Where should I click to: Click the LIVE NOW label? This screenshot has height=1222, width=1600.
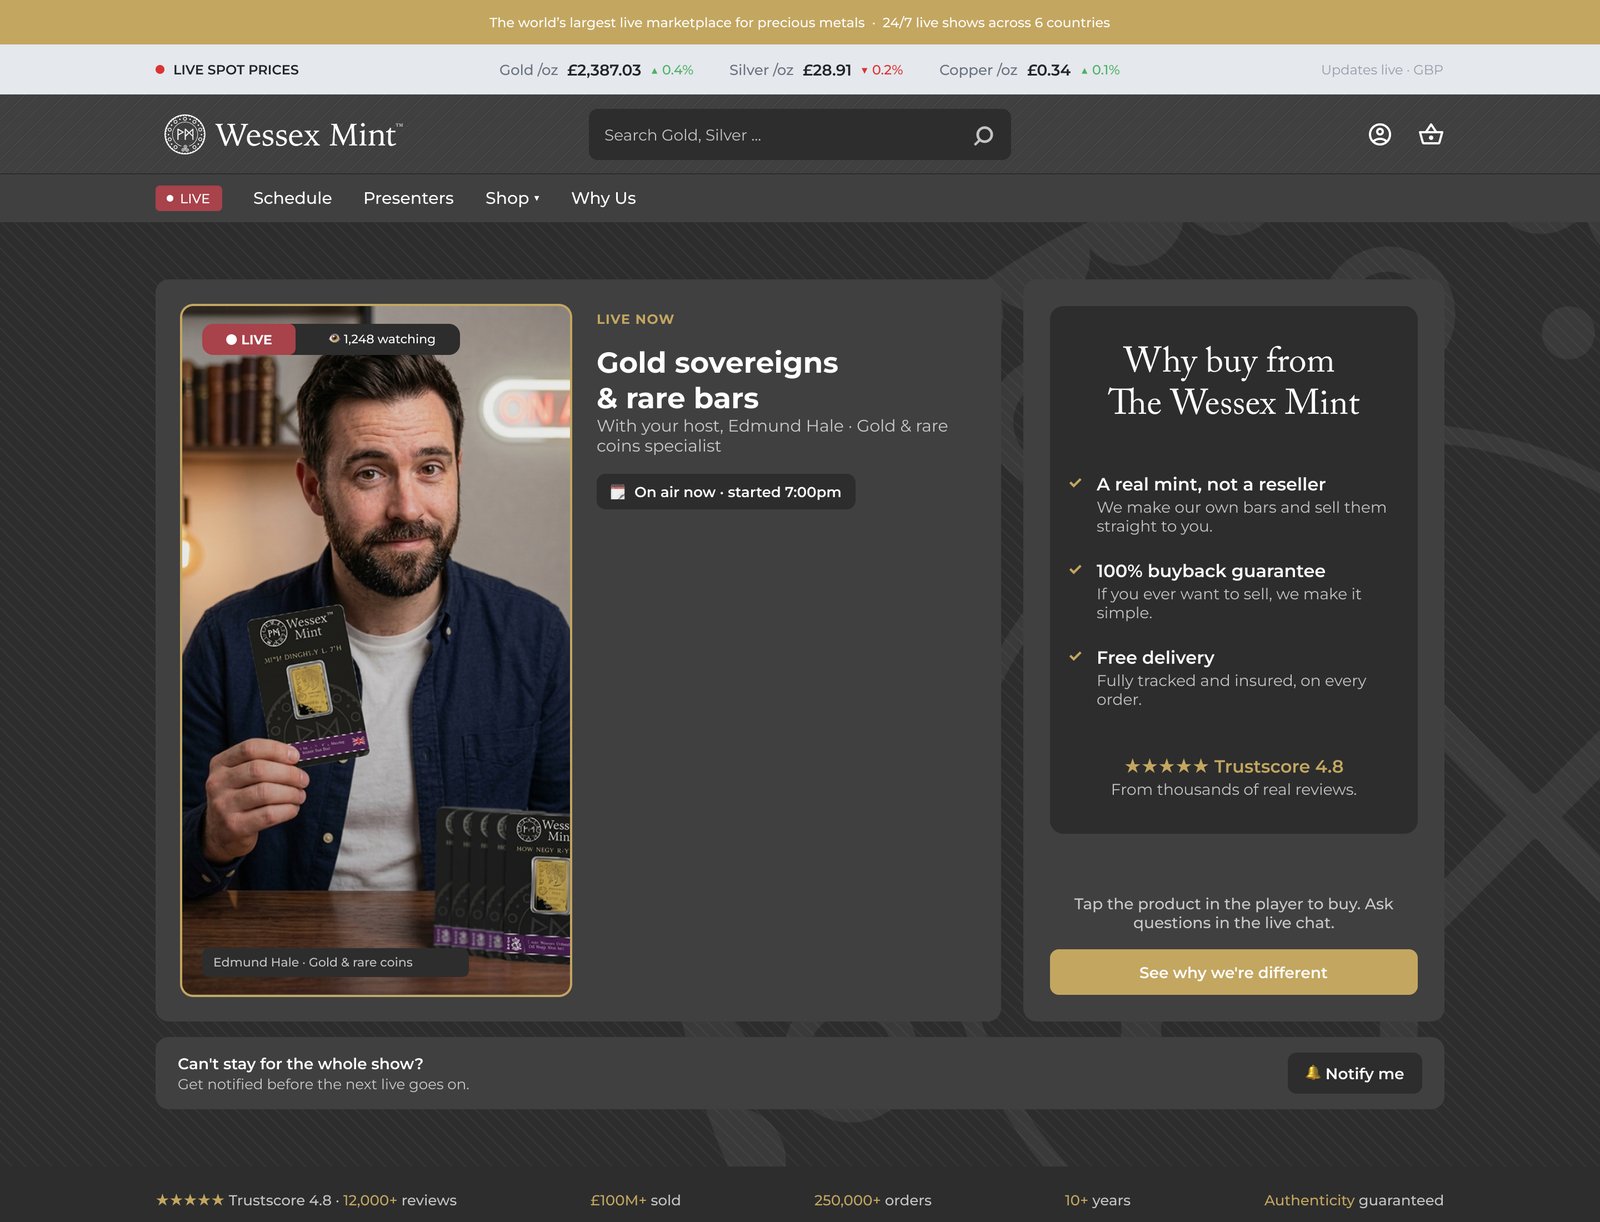(x=635, y=319)
